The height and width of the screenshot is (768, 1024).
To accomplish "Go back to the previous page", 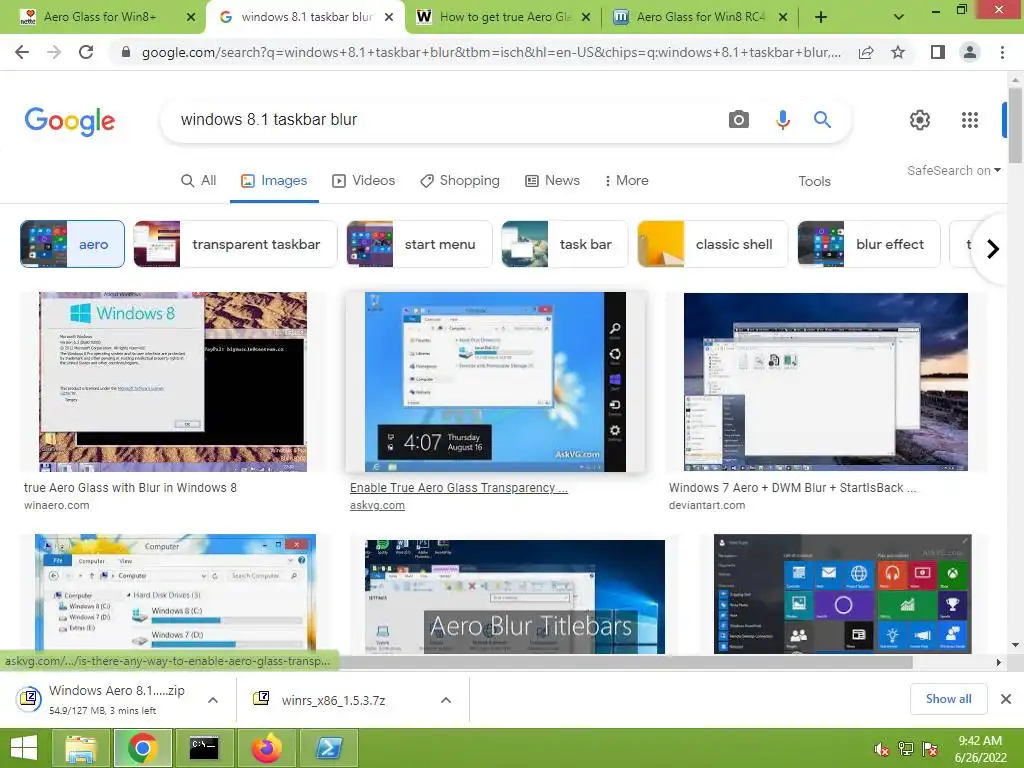I will (22, 52).
